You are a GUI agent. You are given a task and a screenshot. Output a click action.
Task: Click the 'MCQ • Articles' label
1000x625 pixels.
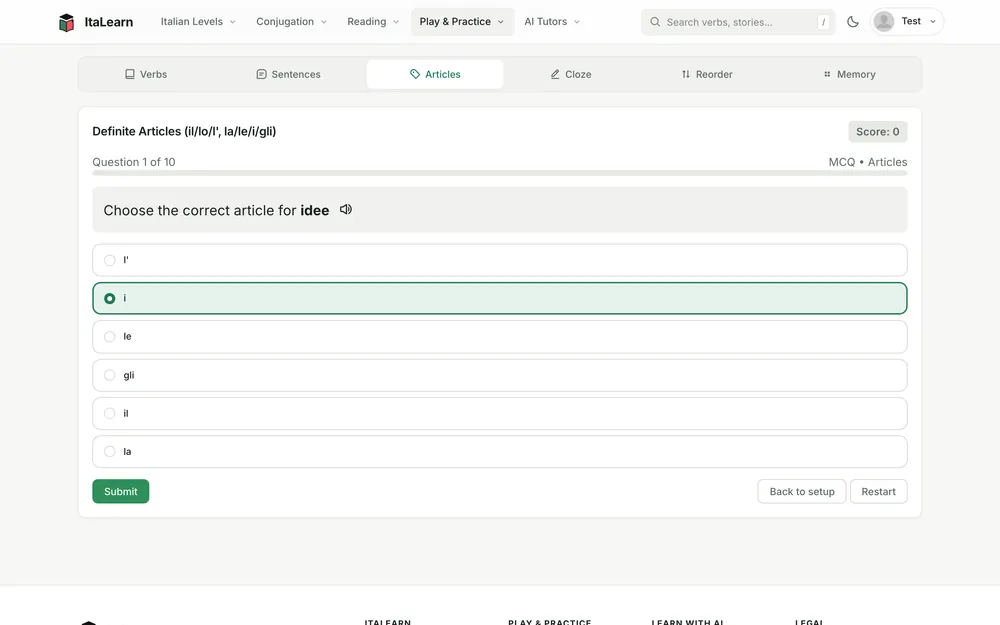[x=867, y=162]
